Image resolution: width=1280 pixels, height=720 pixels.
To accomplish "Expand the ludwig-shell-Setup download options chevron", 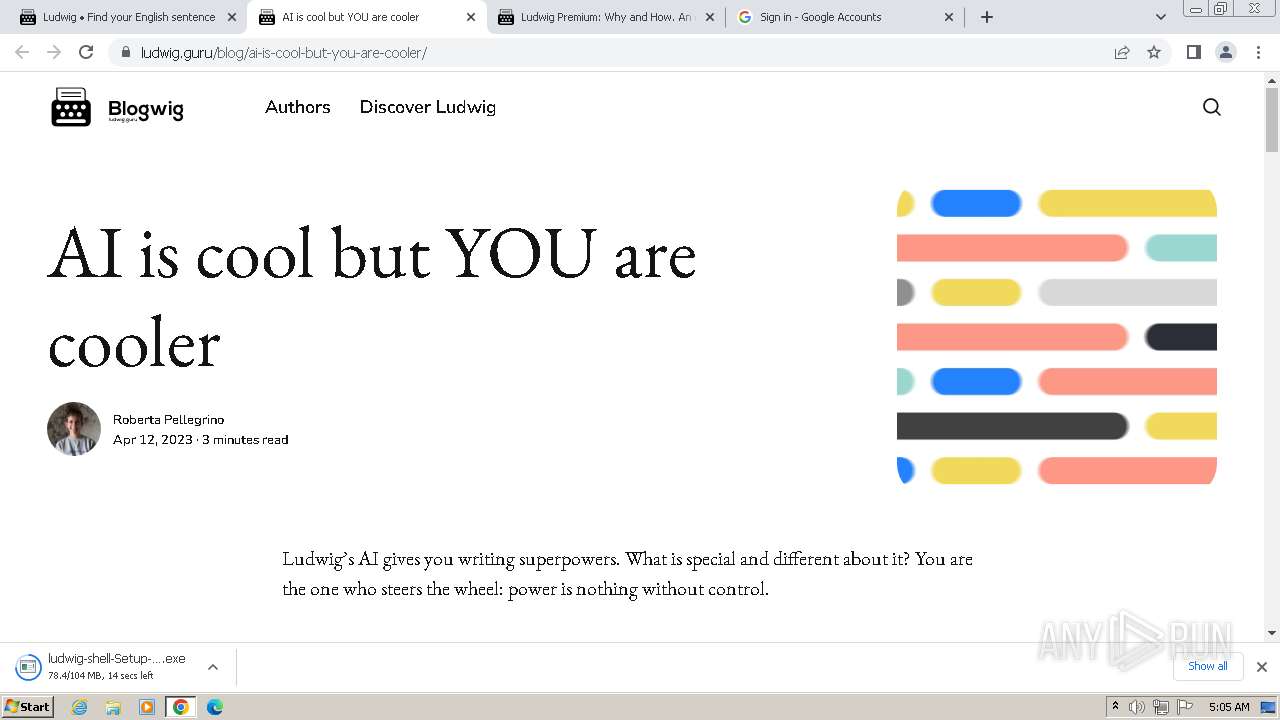I will click(213, 667).
